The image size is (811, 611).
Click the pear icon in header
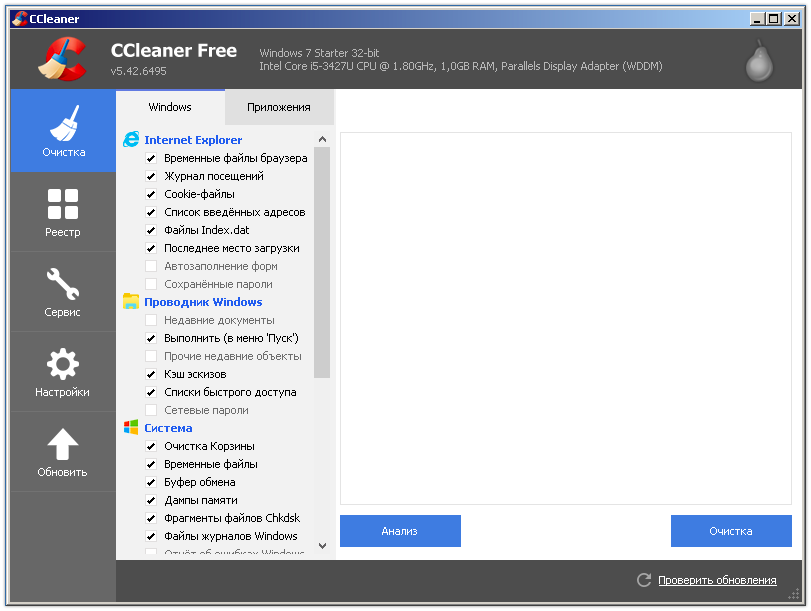click(759, 61)
